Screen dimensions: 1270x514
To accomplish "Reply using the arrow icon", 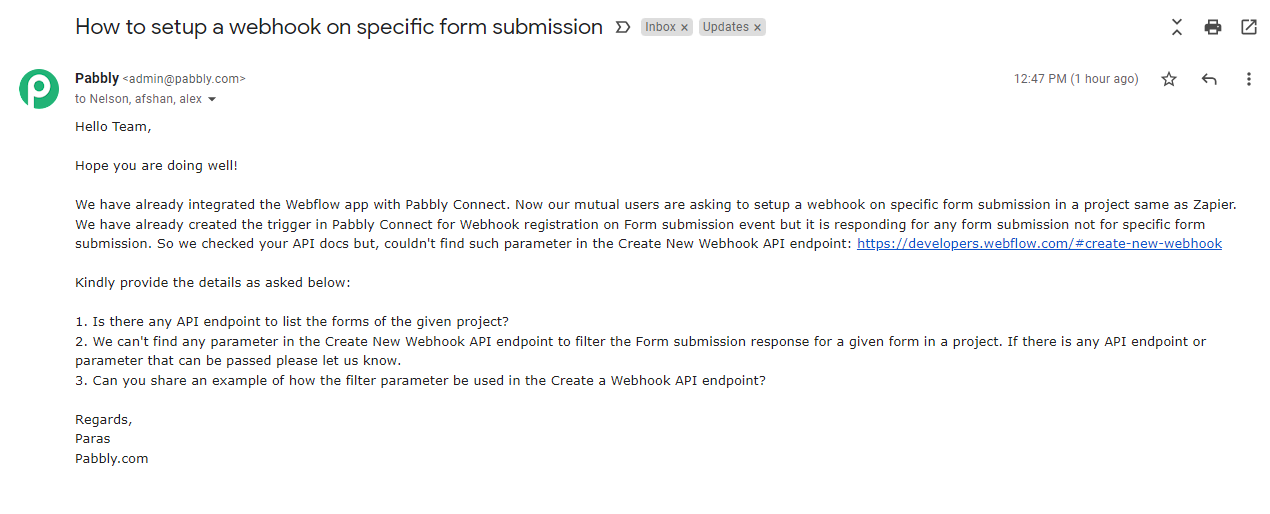I will tap(1209, 79).
